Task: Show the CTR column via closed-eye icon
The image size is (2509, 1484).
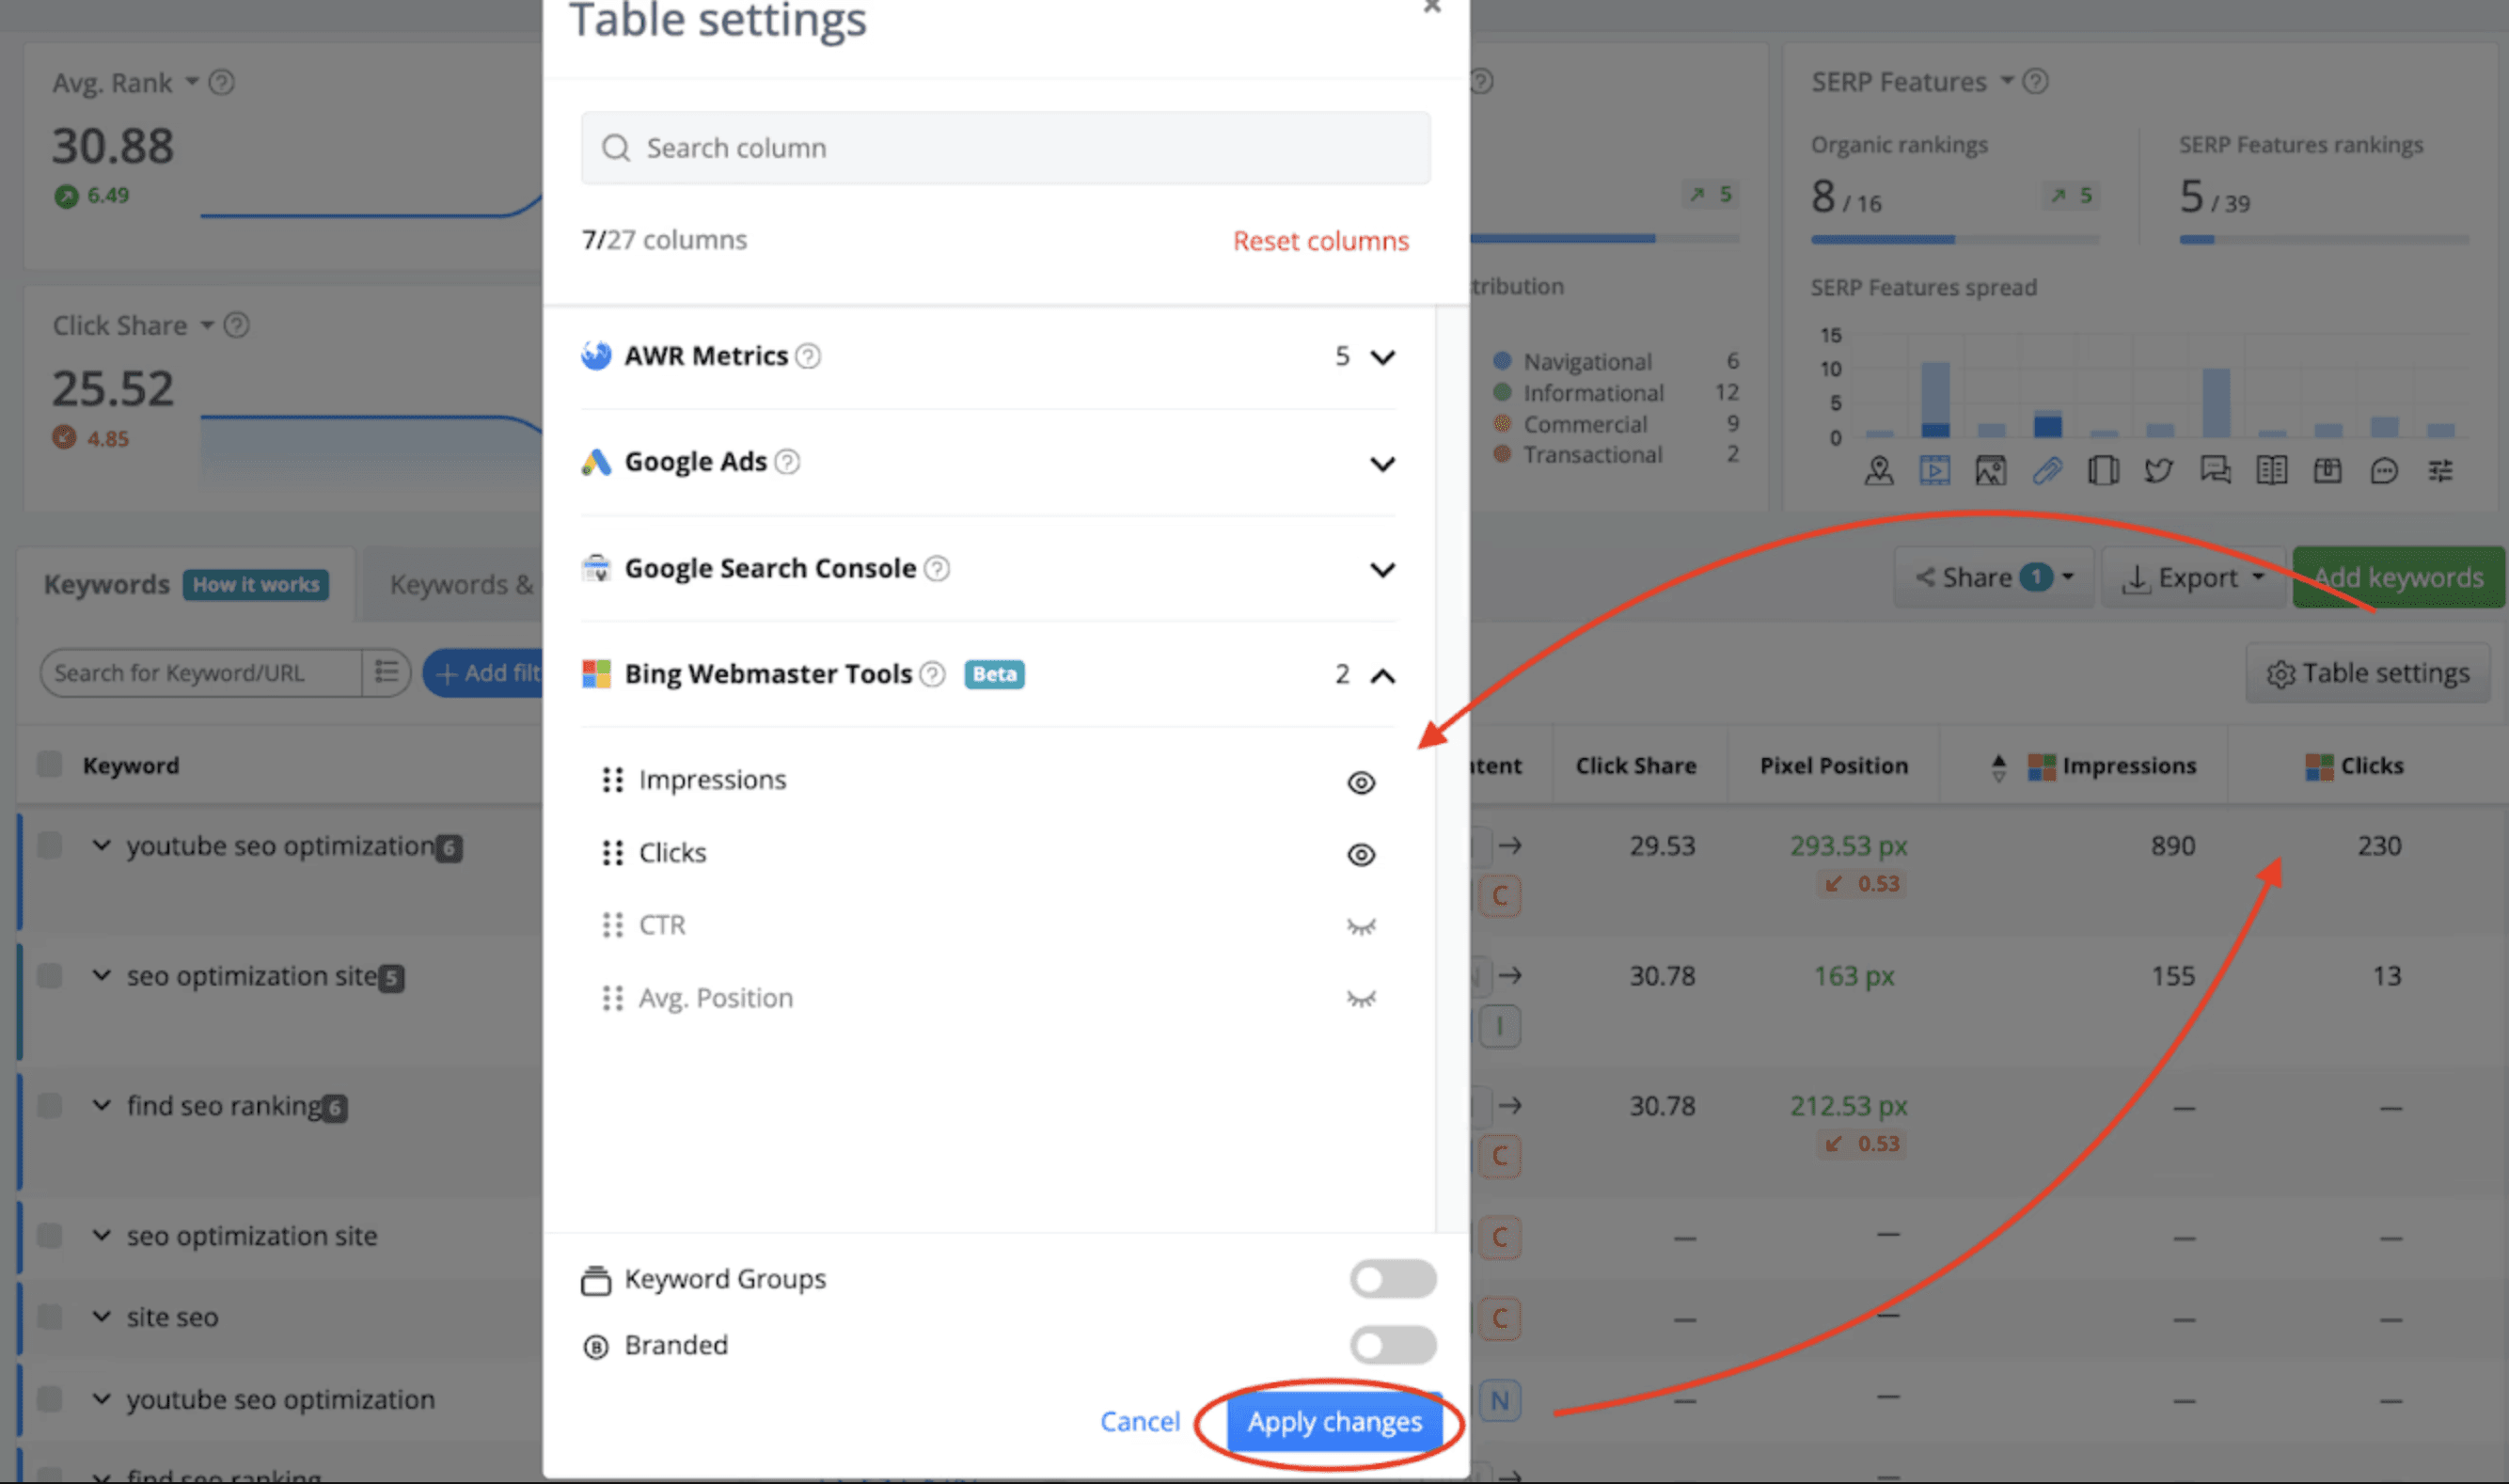Action: tap(1361, 927)
